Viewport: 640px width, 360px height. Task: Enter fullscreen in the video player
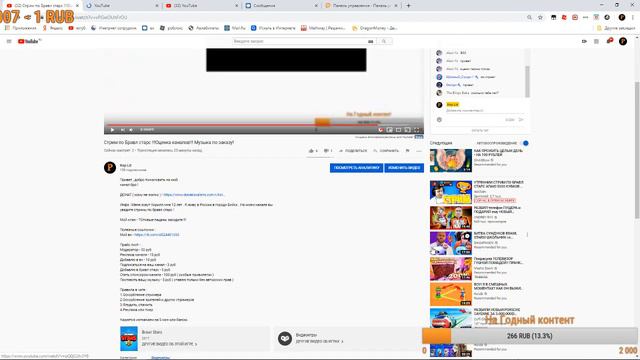416,130
